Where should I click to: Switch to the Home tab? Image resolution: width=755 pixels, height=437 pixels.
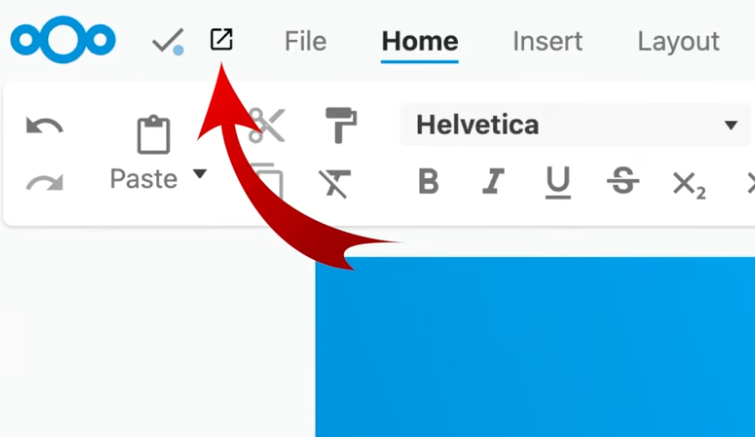pyautogui.click(x=420, y=41)
